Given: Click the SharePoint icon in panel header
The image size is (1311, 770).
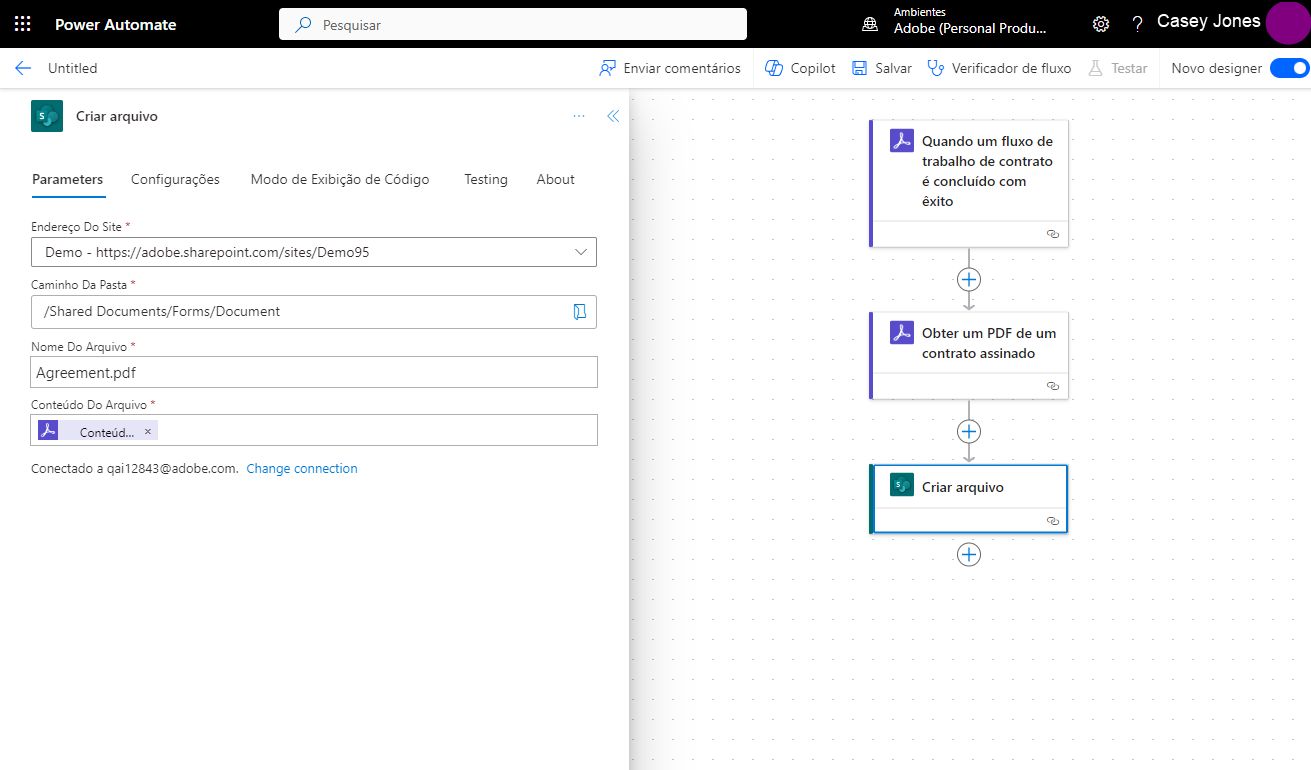Looking at the screenshot, I should click(x=47, y=116).
